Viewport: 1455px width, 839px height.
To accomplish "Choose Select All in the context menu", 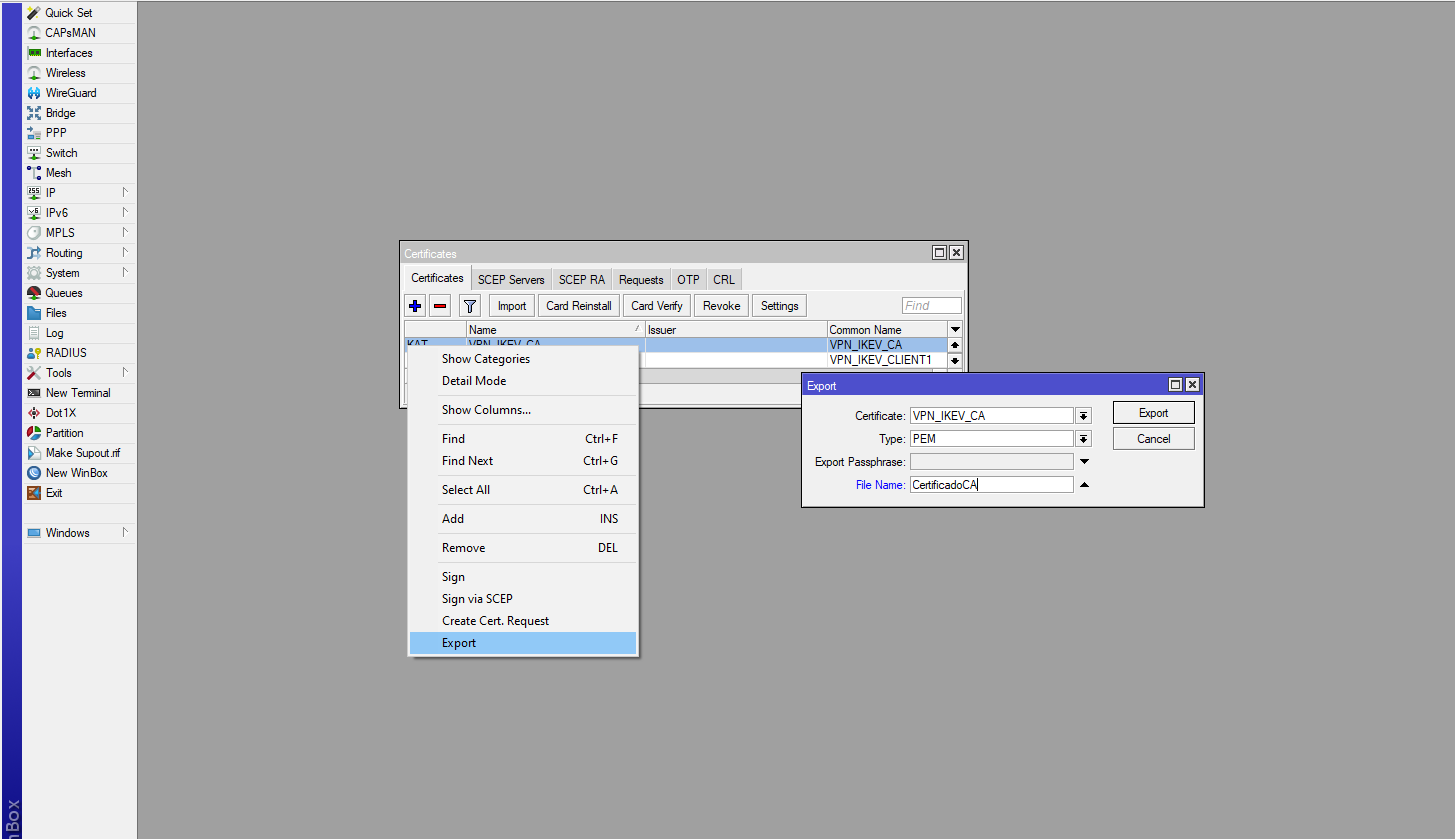I will (523, 490).
